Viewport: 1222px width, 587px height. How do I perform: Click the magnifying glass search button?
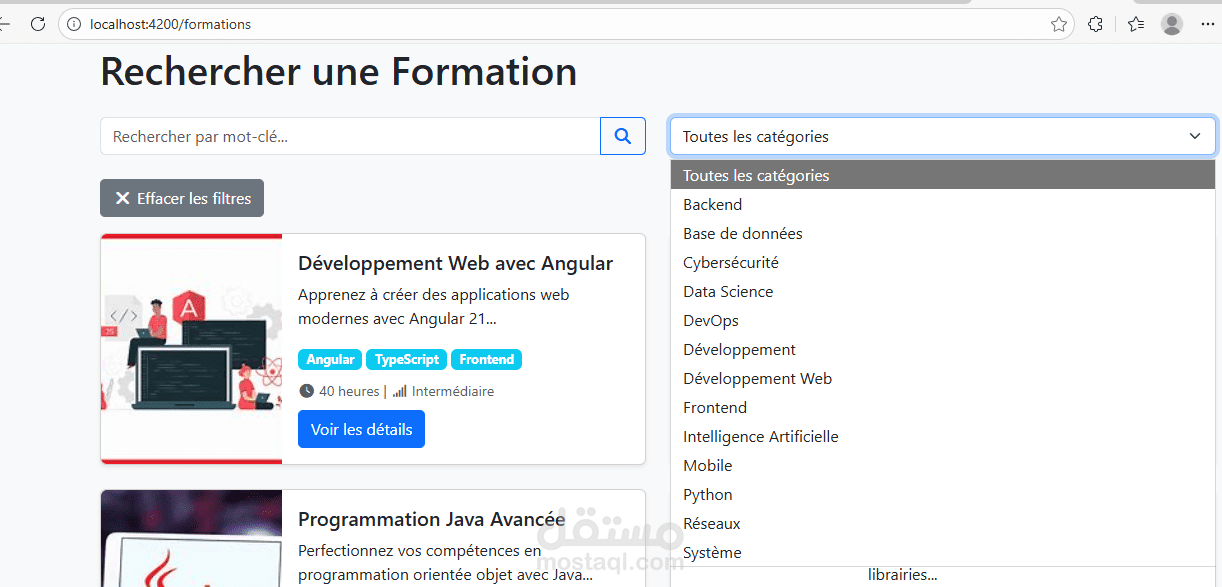coord(623,136)
